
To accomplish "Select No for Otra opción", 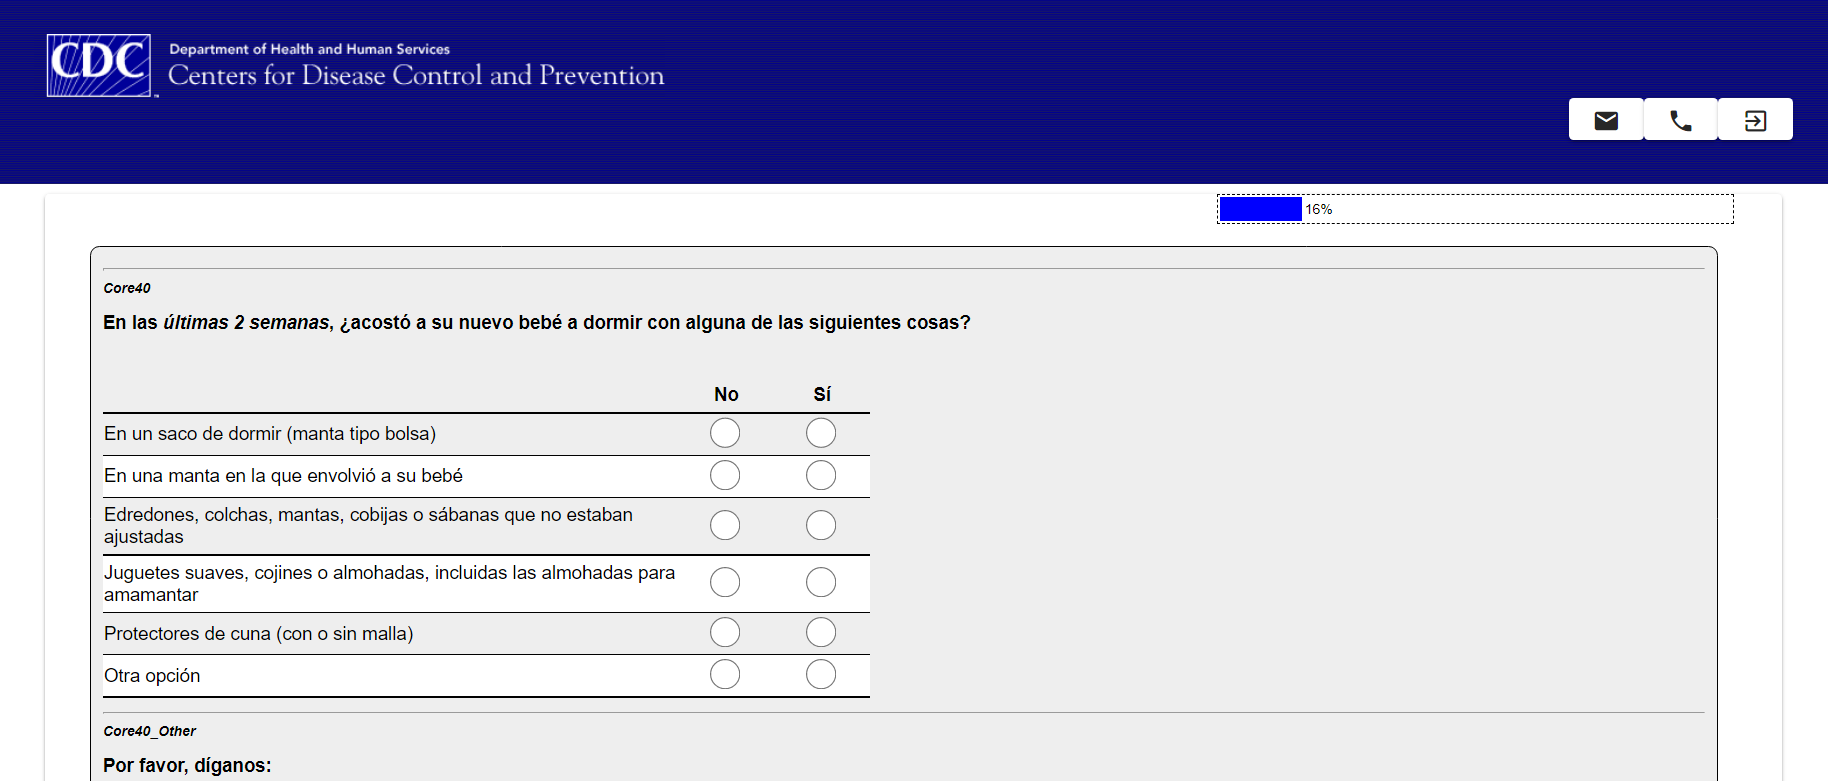I will [725, 674].
